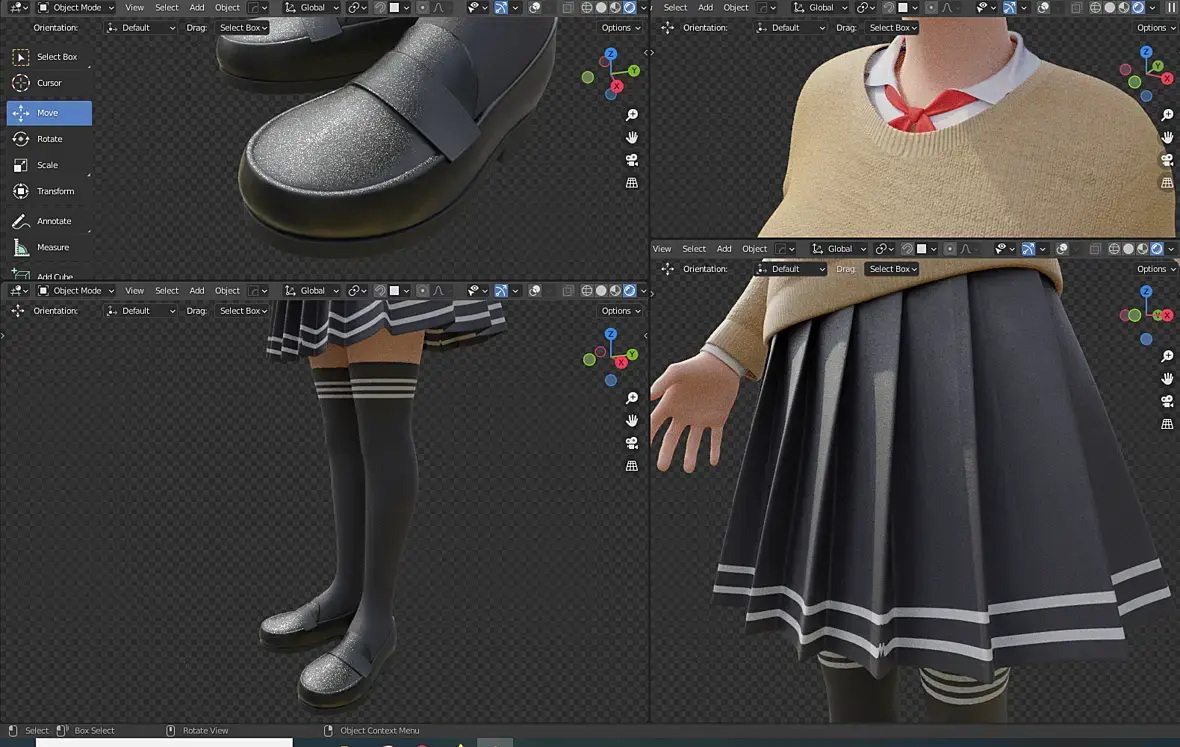
Task: Toggle snapping magnet in skirt viewport header
Action: coord(908,249)
